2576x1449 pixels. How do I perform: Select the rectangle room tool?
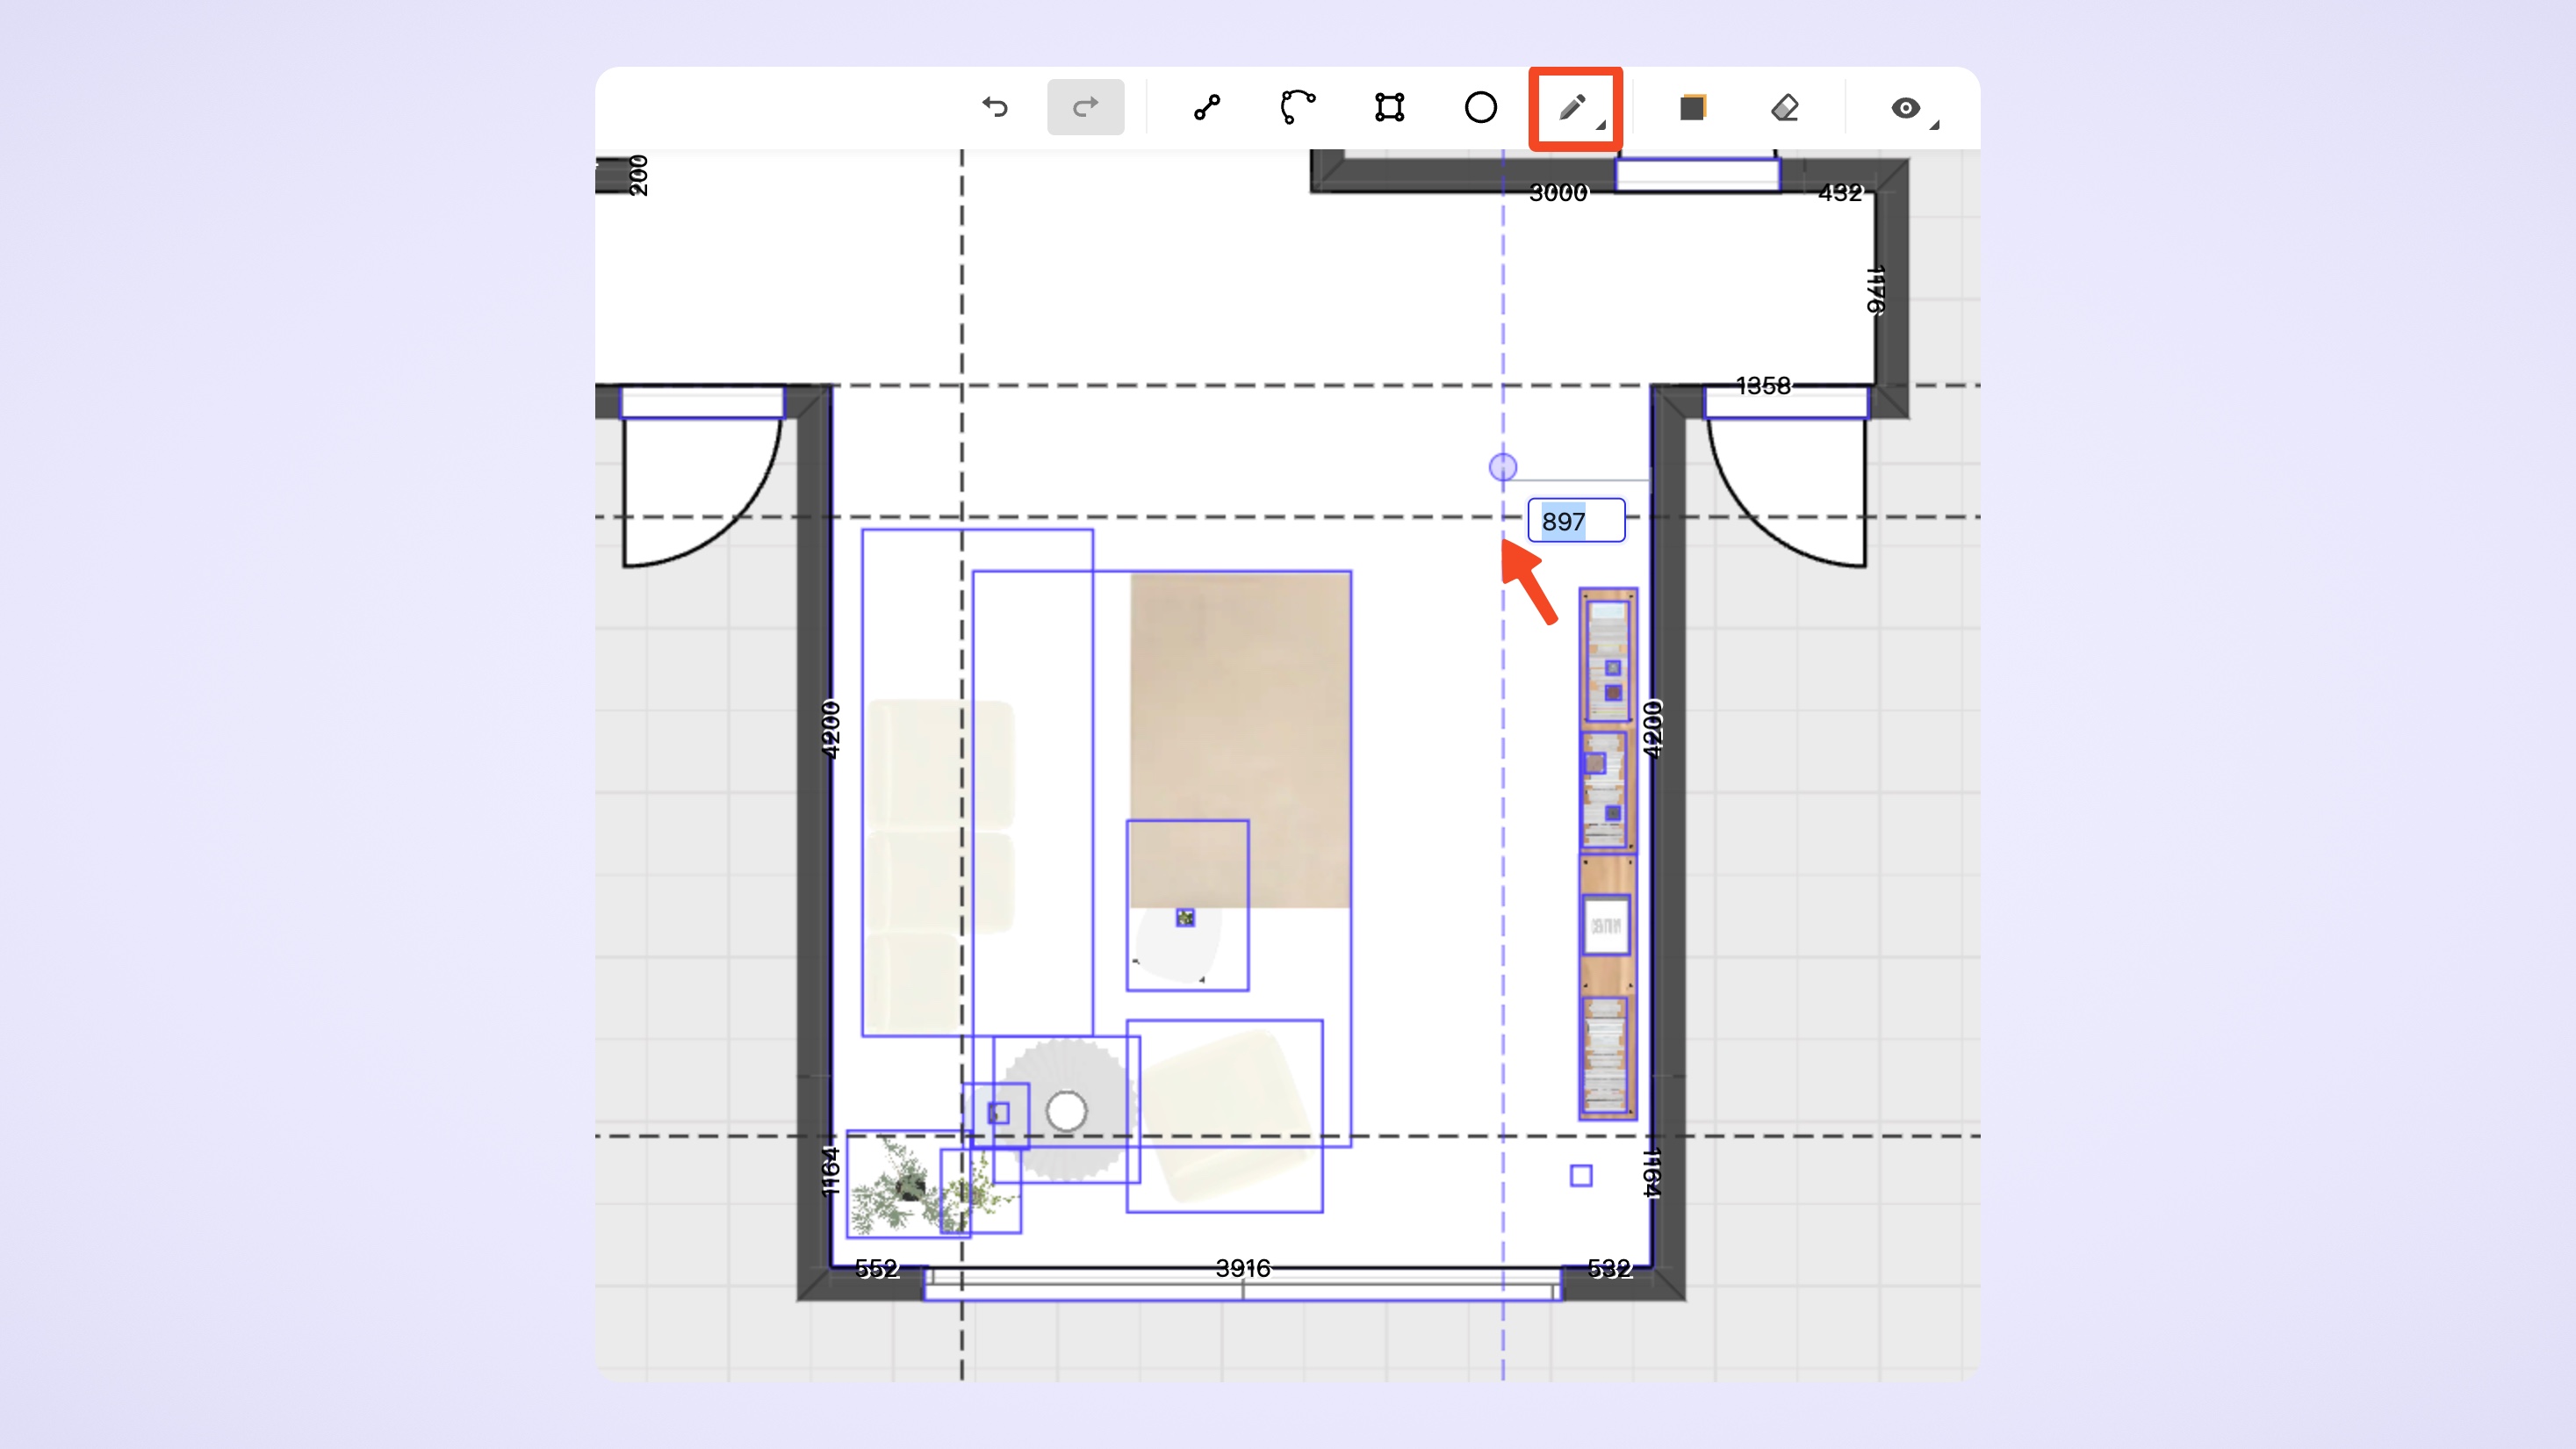(1389, 107)
